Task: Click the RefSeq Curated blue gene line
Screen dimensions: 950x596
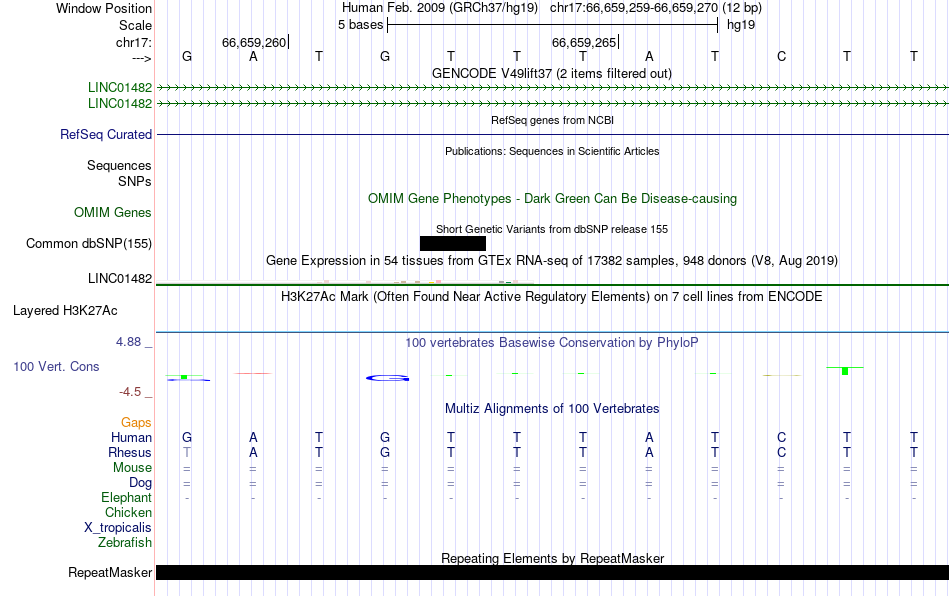Action: click(x=552, y=134)
